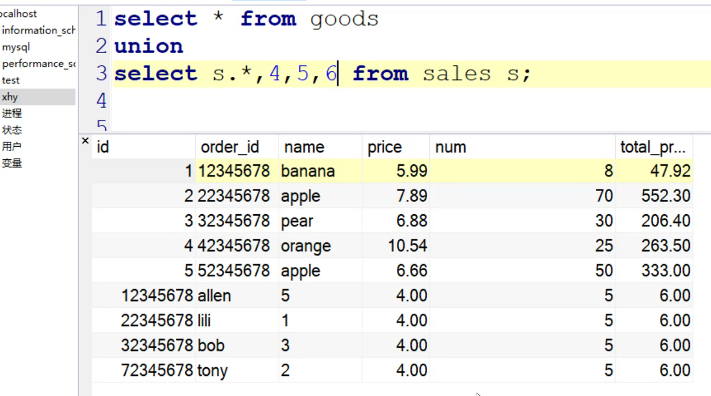Select the information_sch database in tree
Image resolution: width=711 pixels, height=396 pixels.
pos(39,30)
